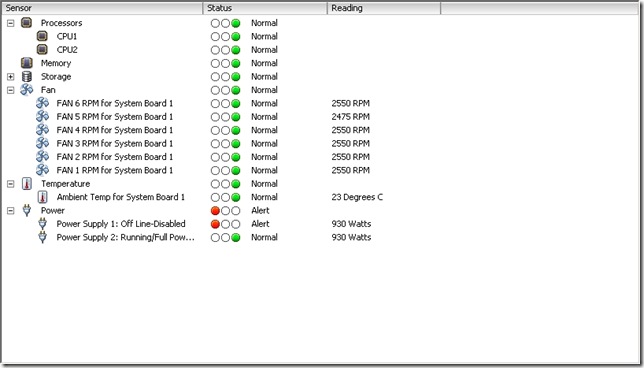This screenshot has width=644, height=368.
Task: Select Ambient Temp for System Board 1 row
Action: 120,197
